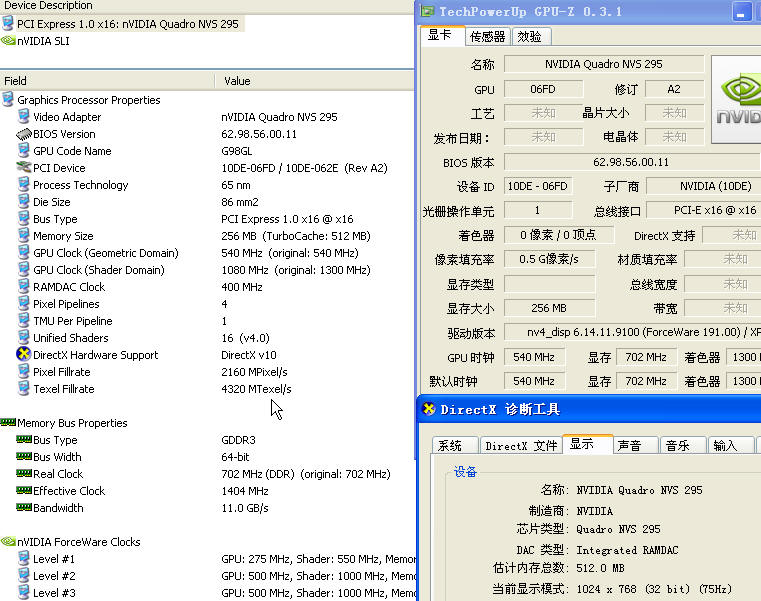Image resolution: width=761 pixels, height=601 pixels.
Task: Click the Real Clock memory icon
Action: click(24, 473)
